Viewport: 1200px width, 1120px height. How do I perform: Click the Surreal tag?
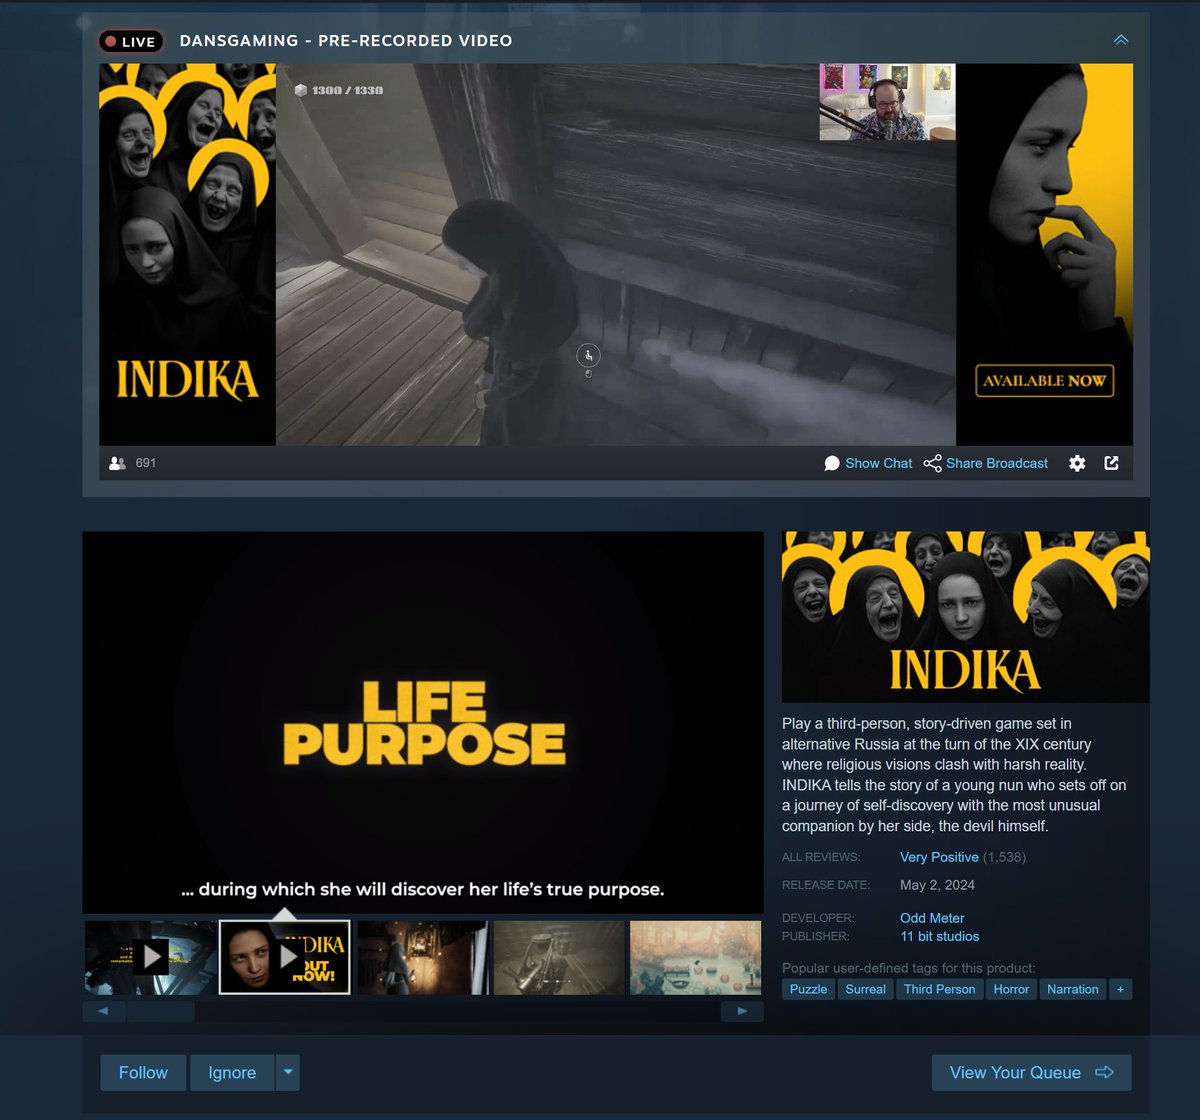[865, 989]
